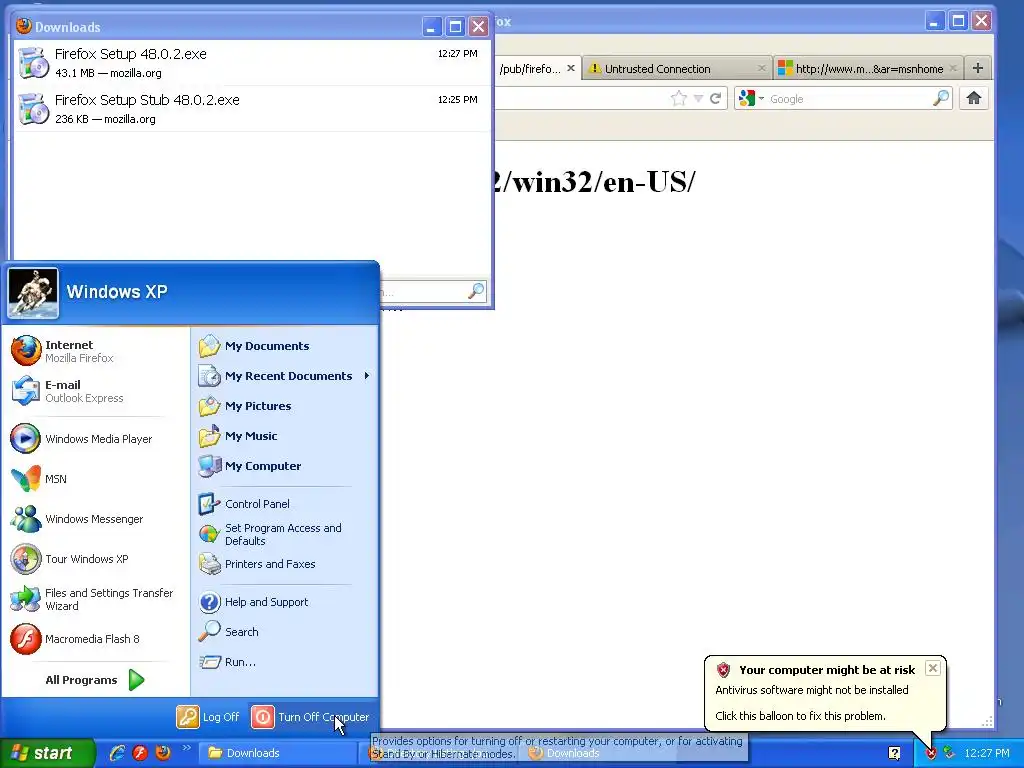Go to Firefox home page

[973, 99]
